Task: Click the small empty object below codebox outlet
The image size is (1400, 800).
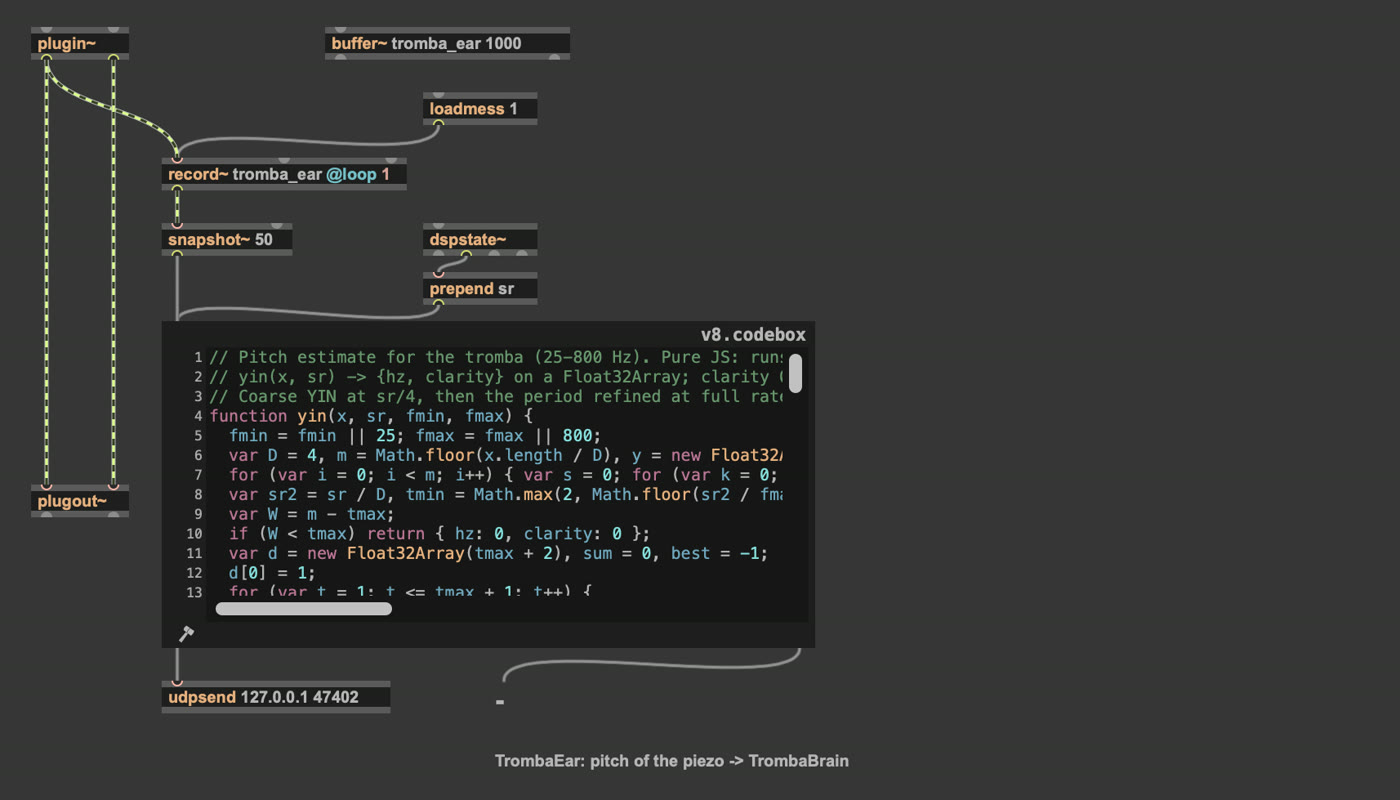Action: point(500,702)
